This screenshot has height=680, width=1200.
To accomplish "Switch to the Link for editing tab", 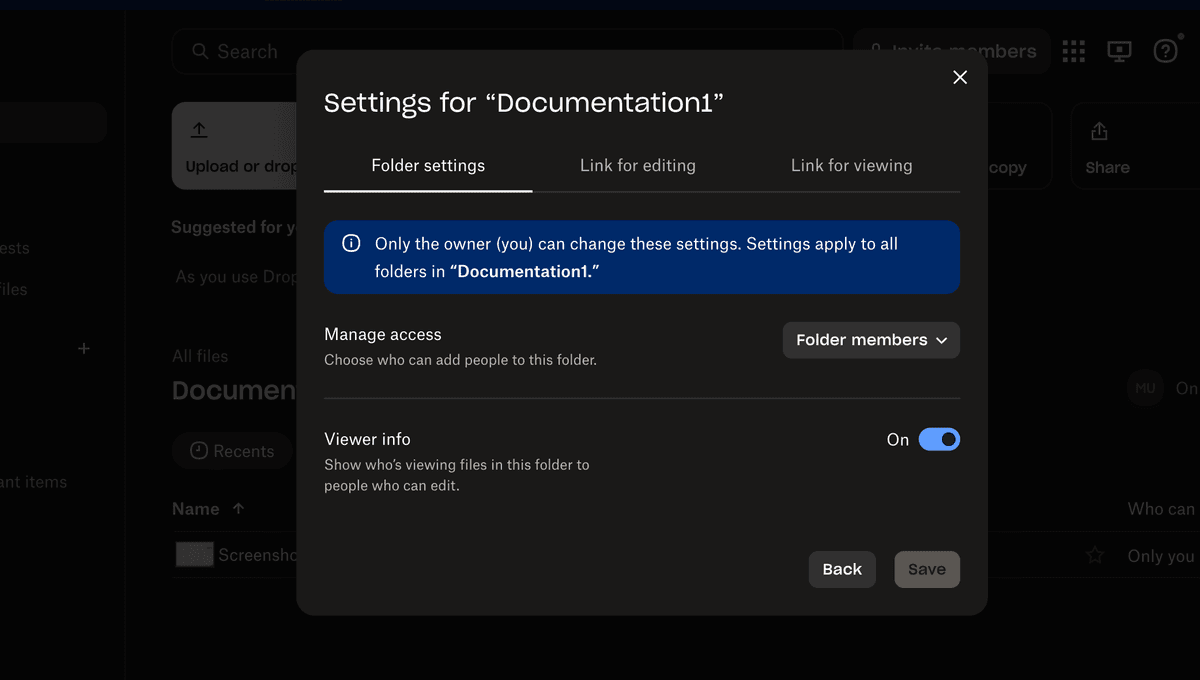I will (x=637, y=165).
